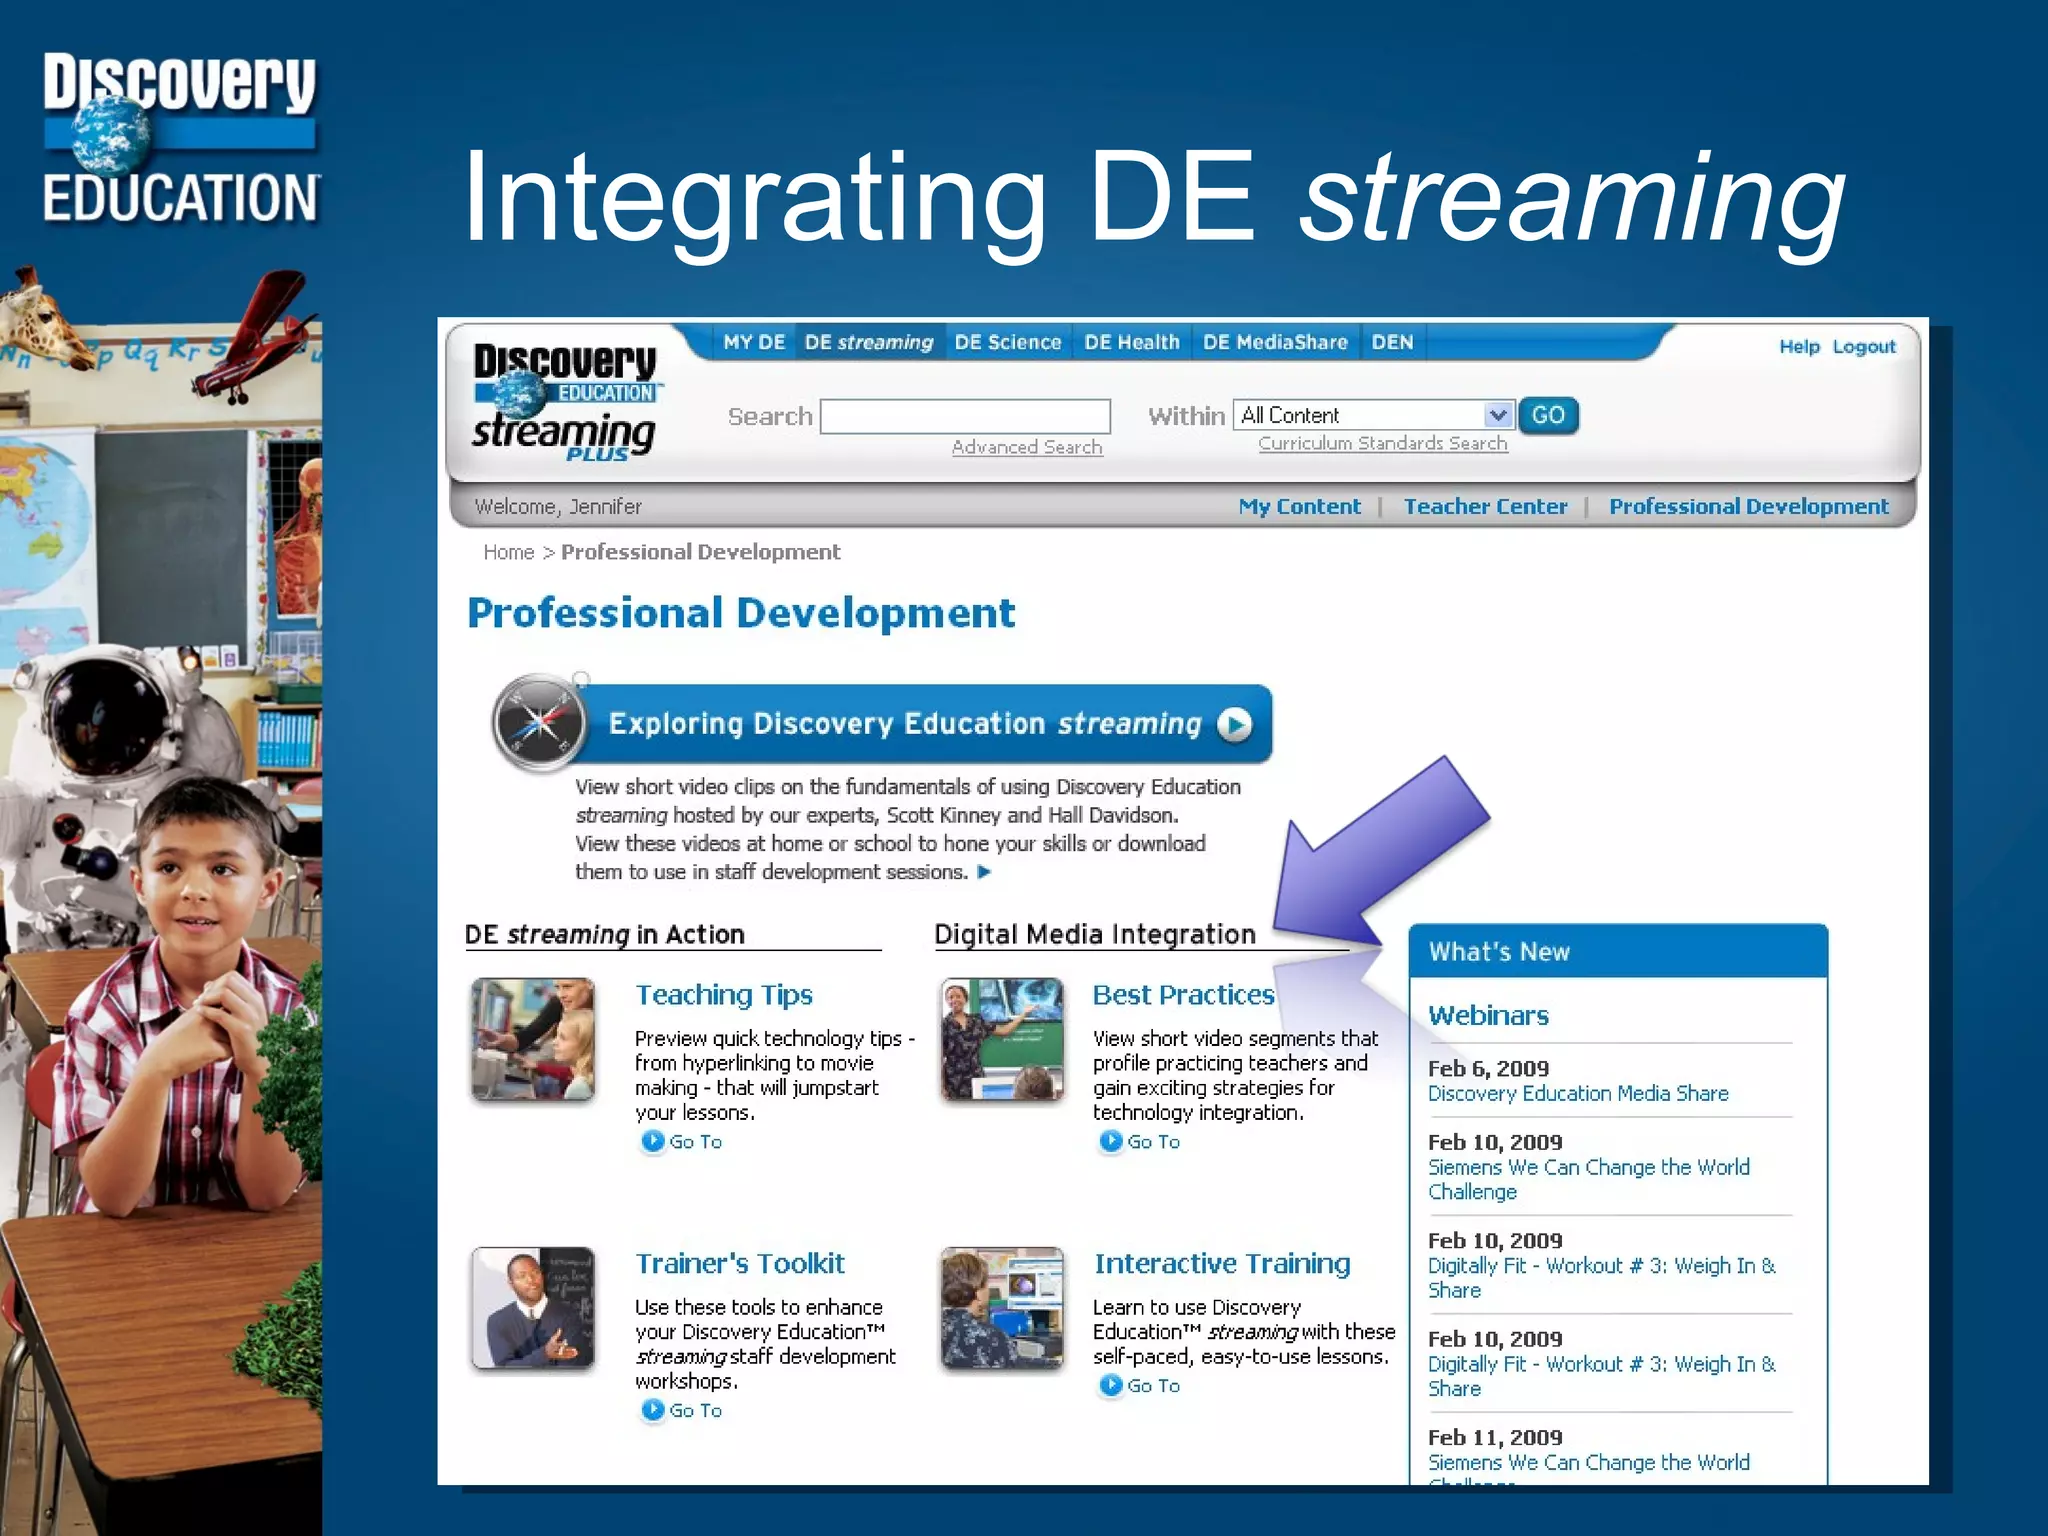
Task: Switch to the DE streaming tab
Action: pyautogui.click(x=869, y=342)
